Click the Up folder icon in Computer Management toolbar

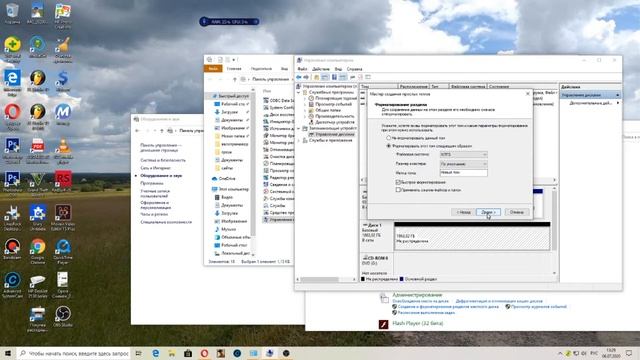click(x=316, y=77)
